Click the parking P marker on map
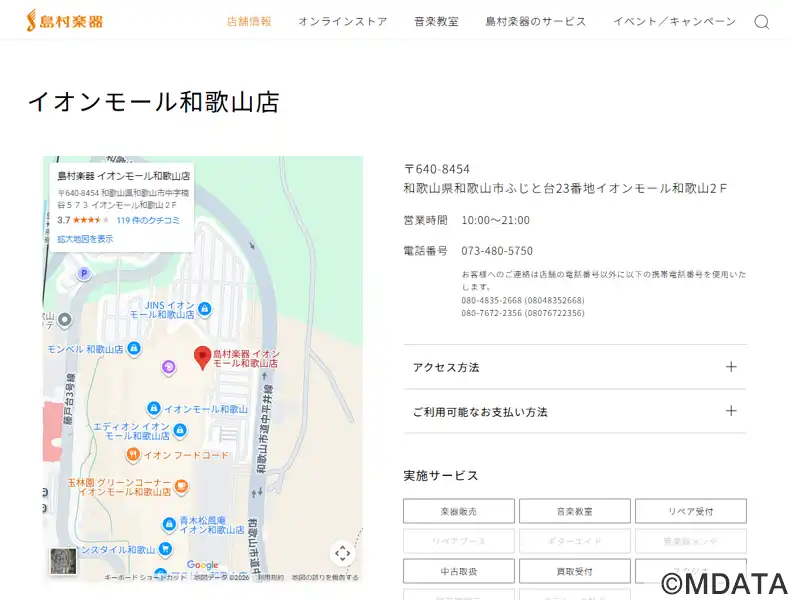 84,273
